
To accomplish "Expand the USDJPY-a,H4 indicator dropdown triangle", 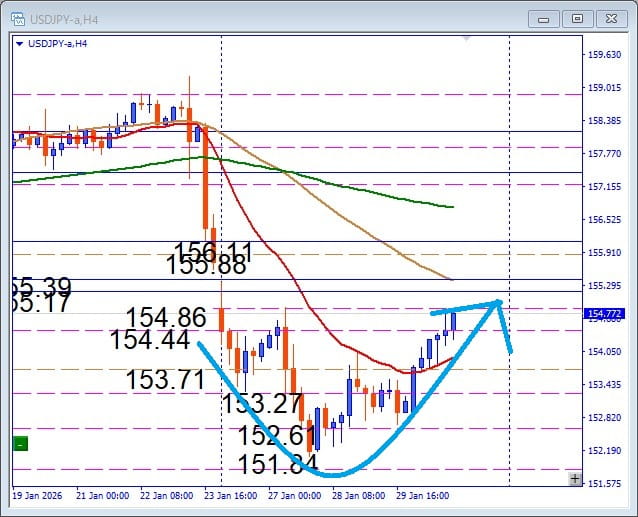I will 19,44.
